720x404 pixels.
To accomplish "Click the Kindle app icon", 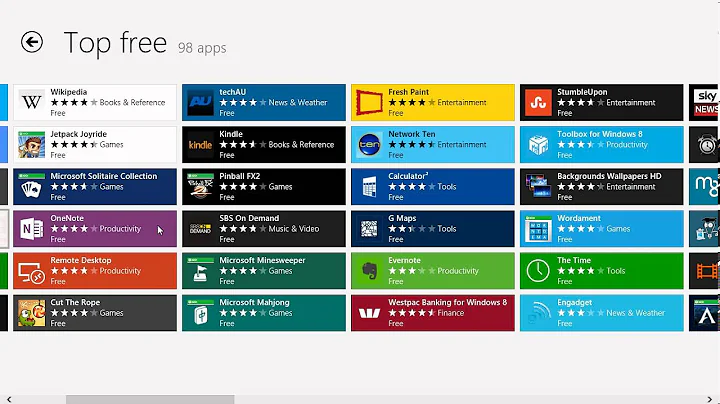I will pos(201,145).
